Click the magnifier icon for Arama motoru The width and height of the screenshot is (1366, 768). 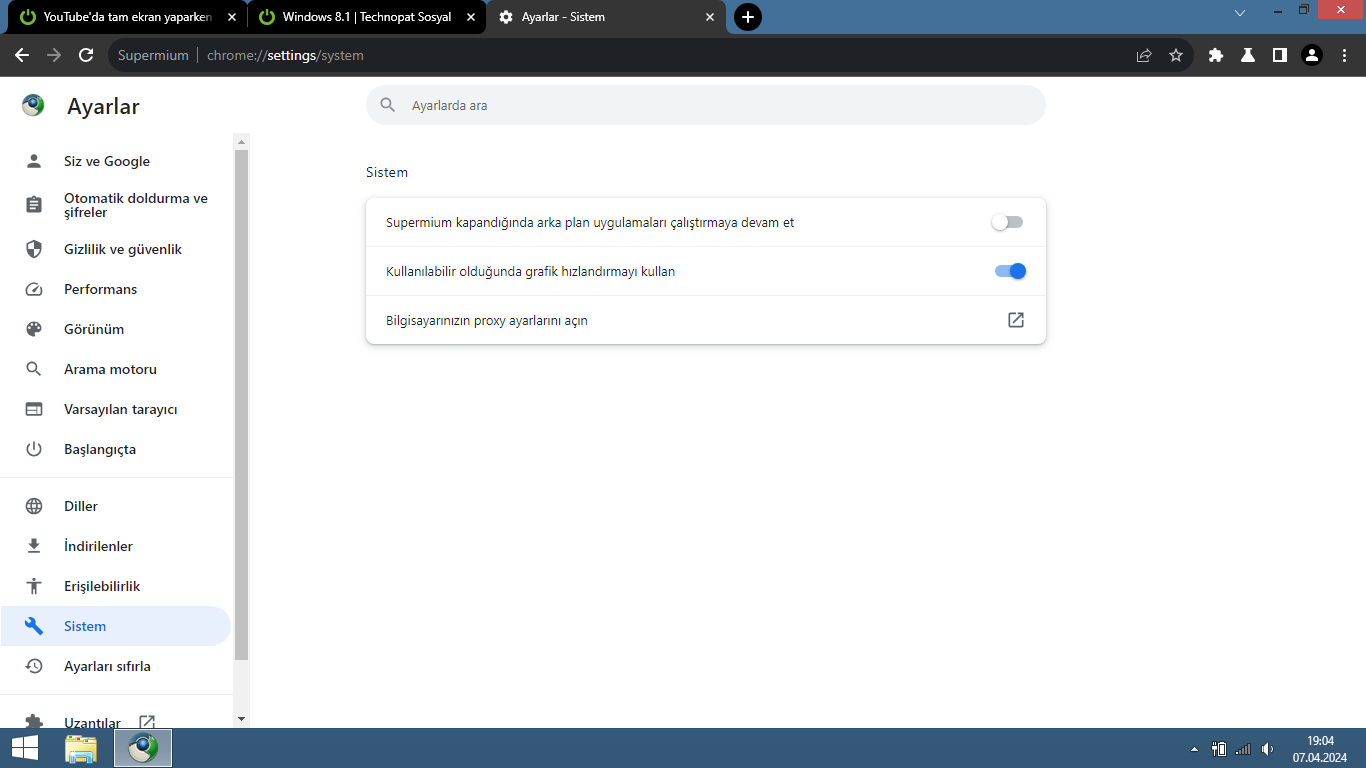34,369
